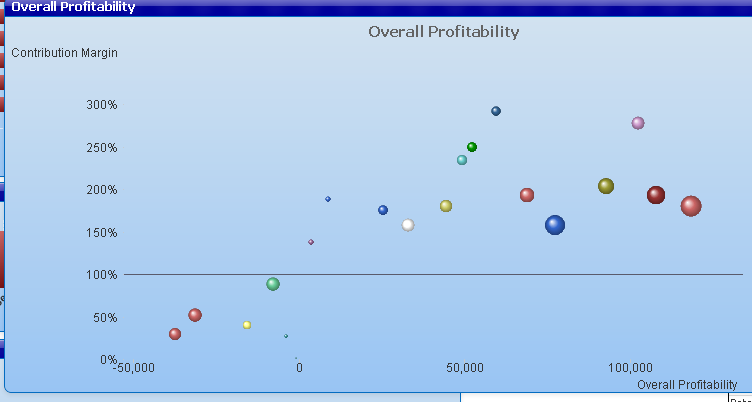Click the tiny blue diamond near 190%
Viewport: 752px width, 402px height.
point(328,199)
